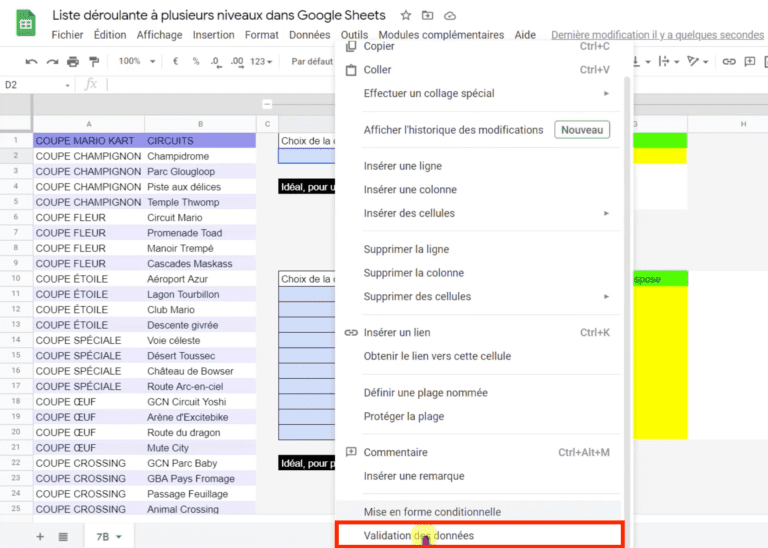Format cell as euro currency
The height and width of the screenshot is (548, 768).
175,61
